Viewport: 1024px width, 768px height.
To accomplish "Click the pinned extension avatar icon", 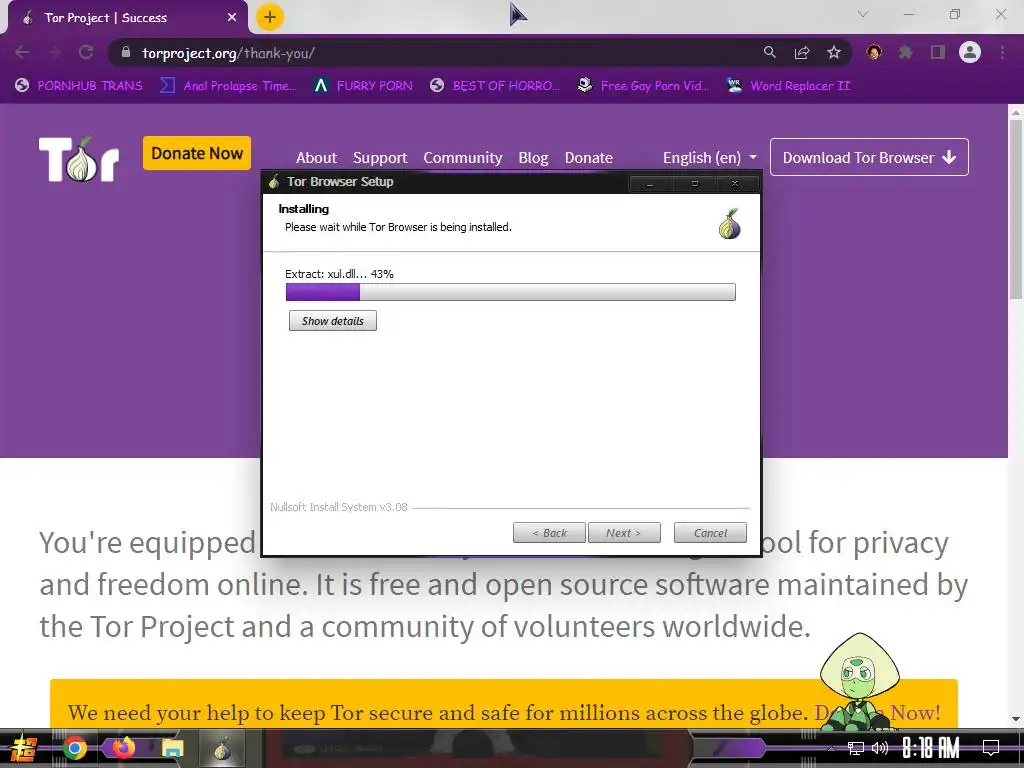I will (874, 52).
